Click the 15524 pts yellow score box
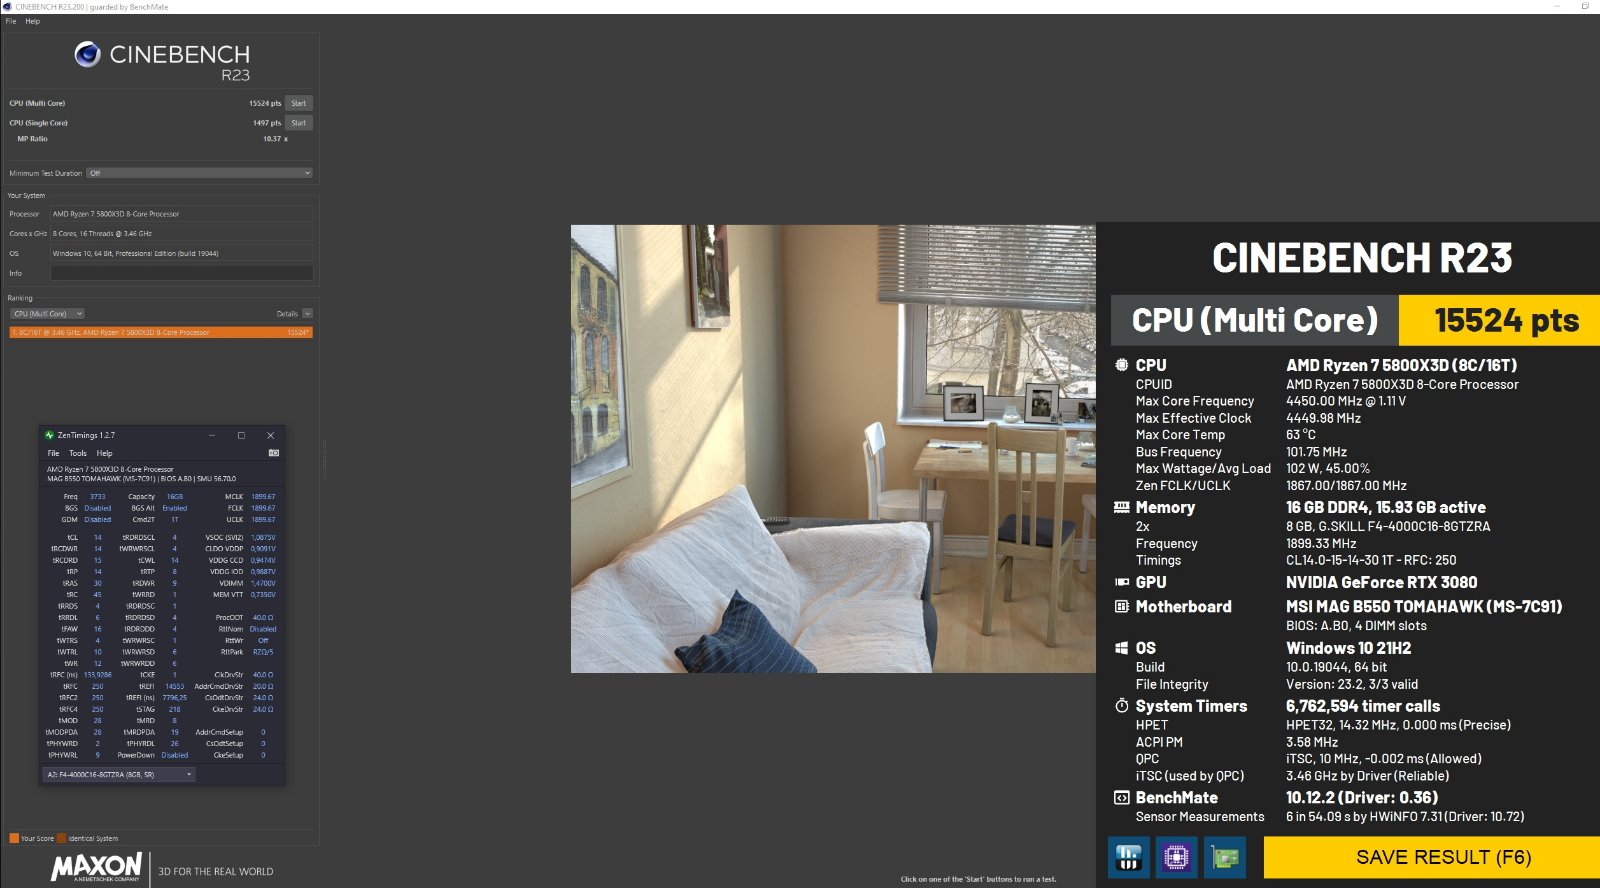This screenshot has width=1600, height=888. [1499, 320]
